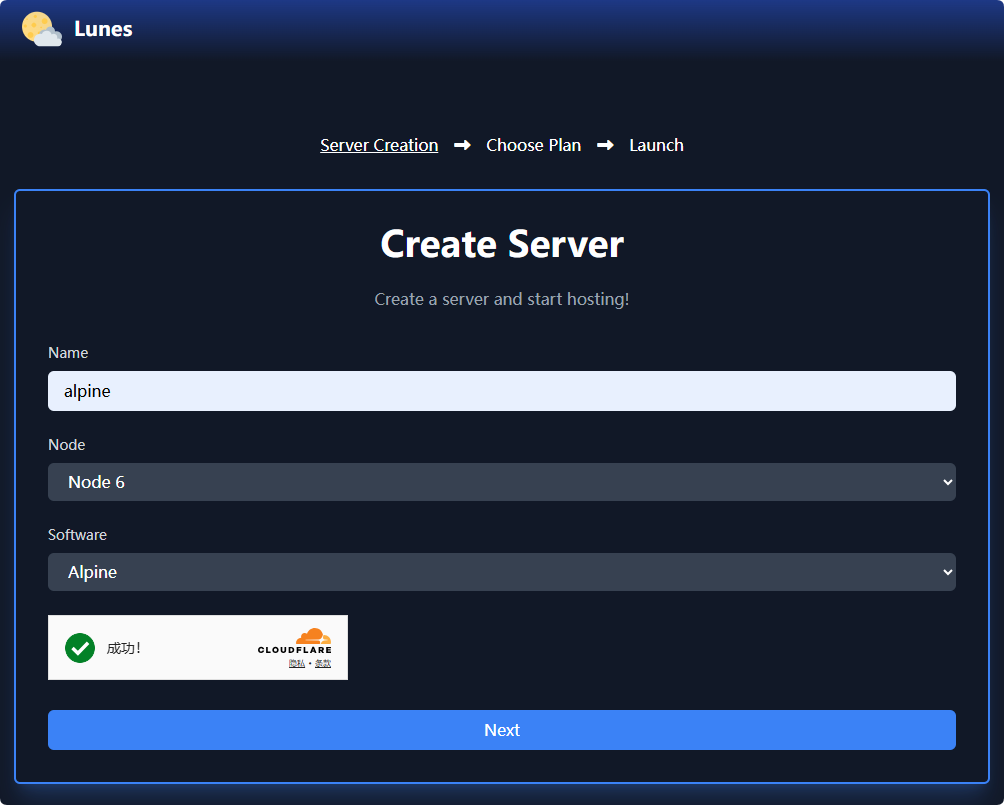The width and height of the screenshot is (1004, 805).
Task: Click the arrow between Choose Plan and Launch
Action: point(605,145)
